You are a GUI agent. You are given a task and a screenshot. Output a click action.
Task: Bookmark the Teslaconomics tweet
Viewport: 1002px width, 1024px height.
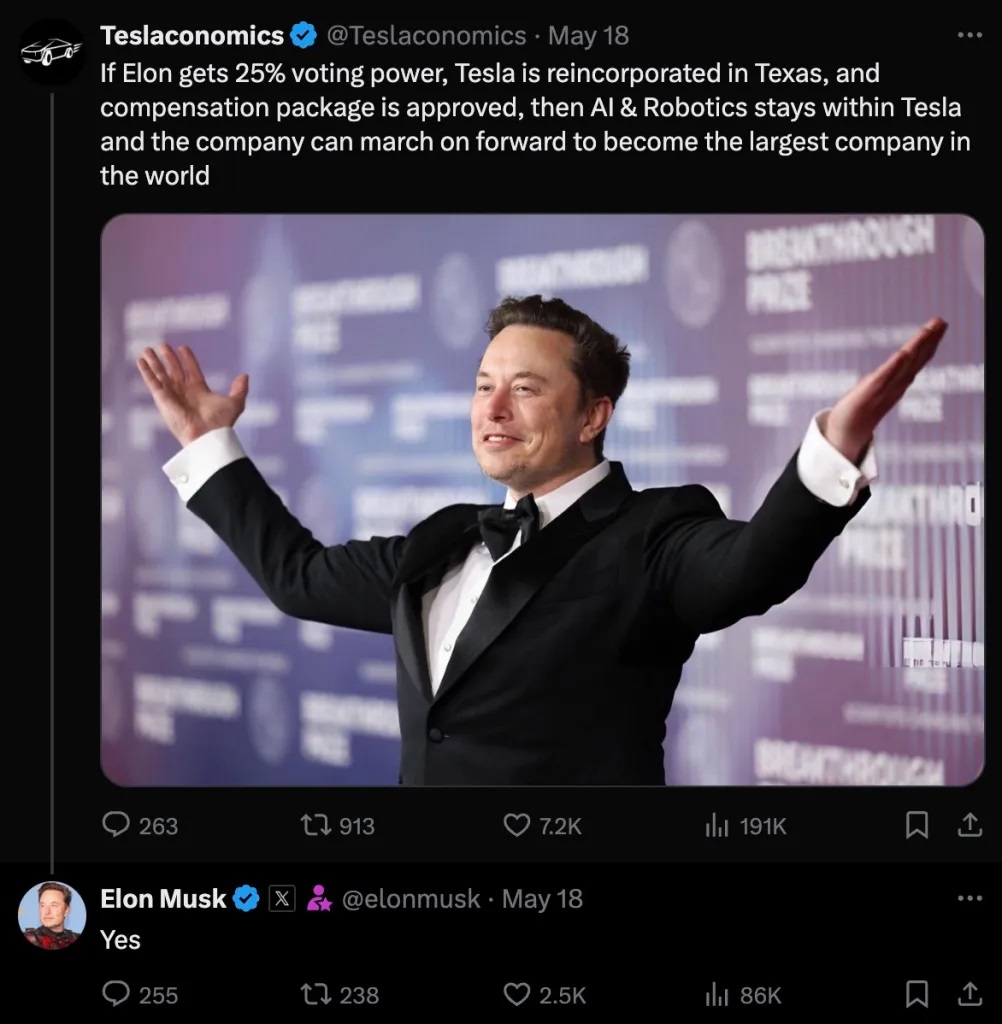pos(917,826)
